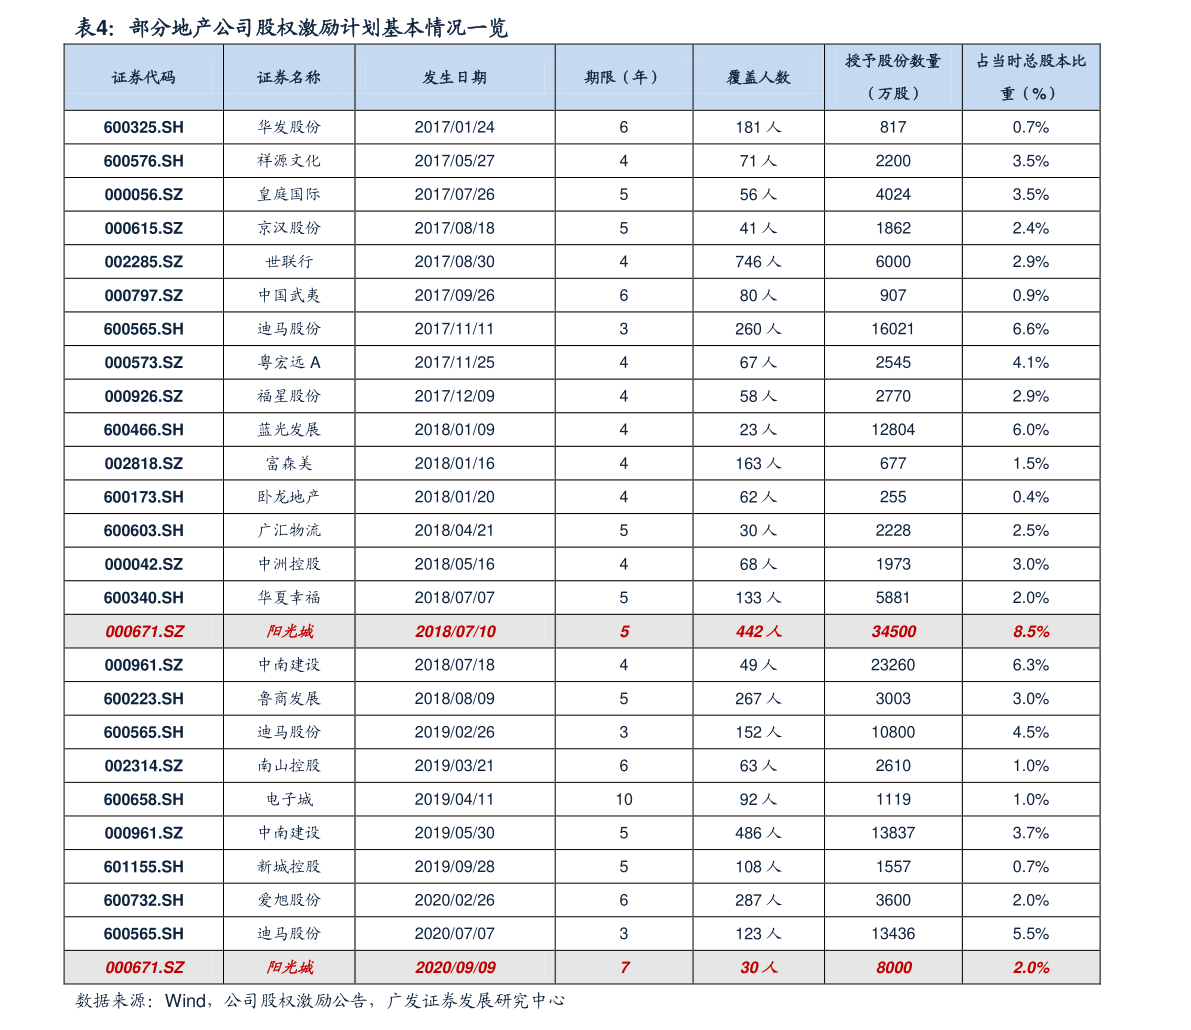Click stock code 000926.SZ
This screenshot has width=1191, height=1030.
pos(144,397)
